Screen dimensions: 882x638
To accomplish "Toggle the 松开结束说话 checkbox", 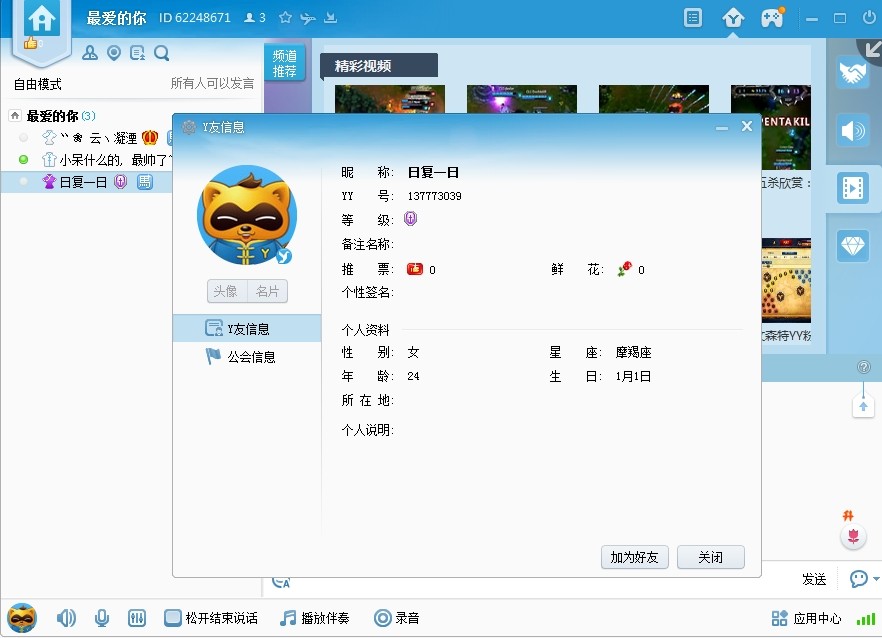I will pos(173,618).
